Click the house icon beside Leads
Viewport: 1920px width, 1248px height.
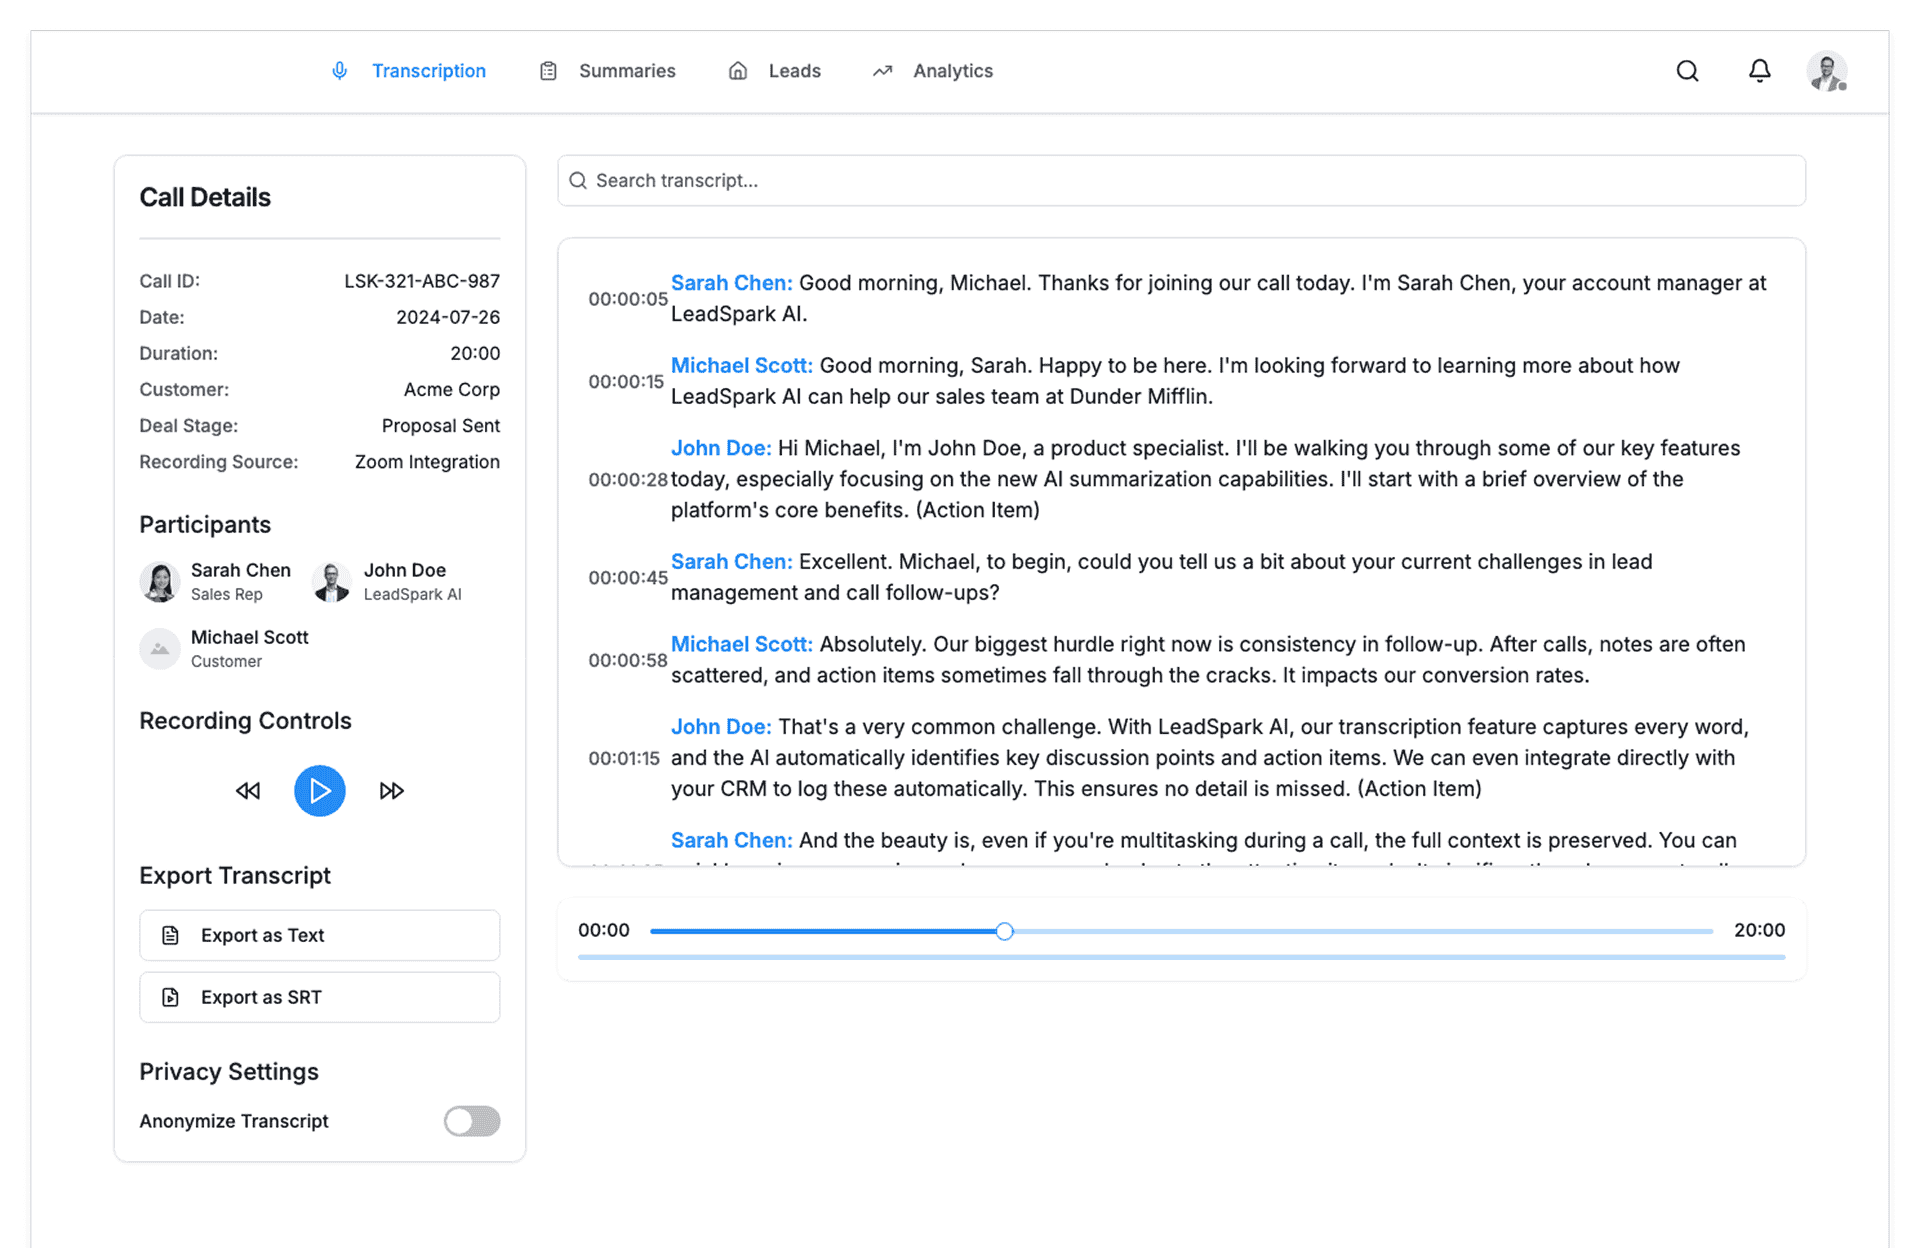click(738, 71)
